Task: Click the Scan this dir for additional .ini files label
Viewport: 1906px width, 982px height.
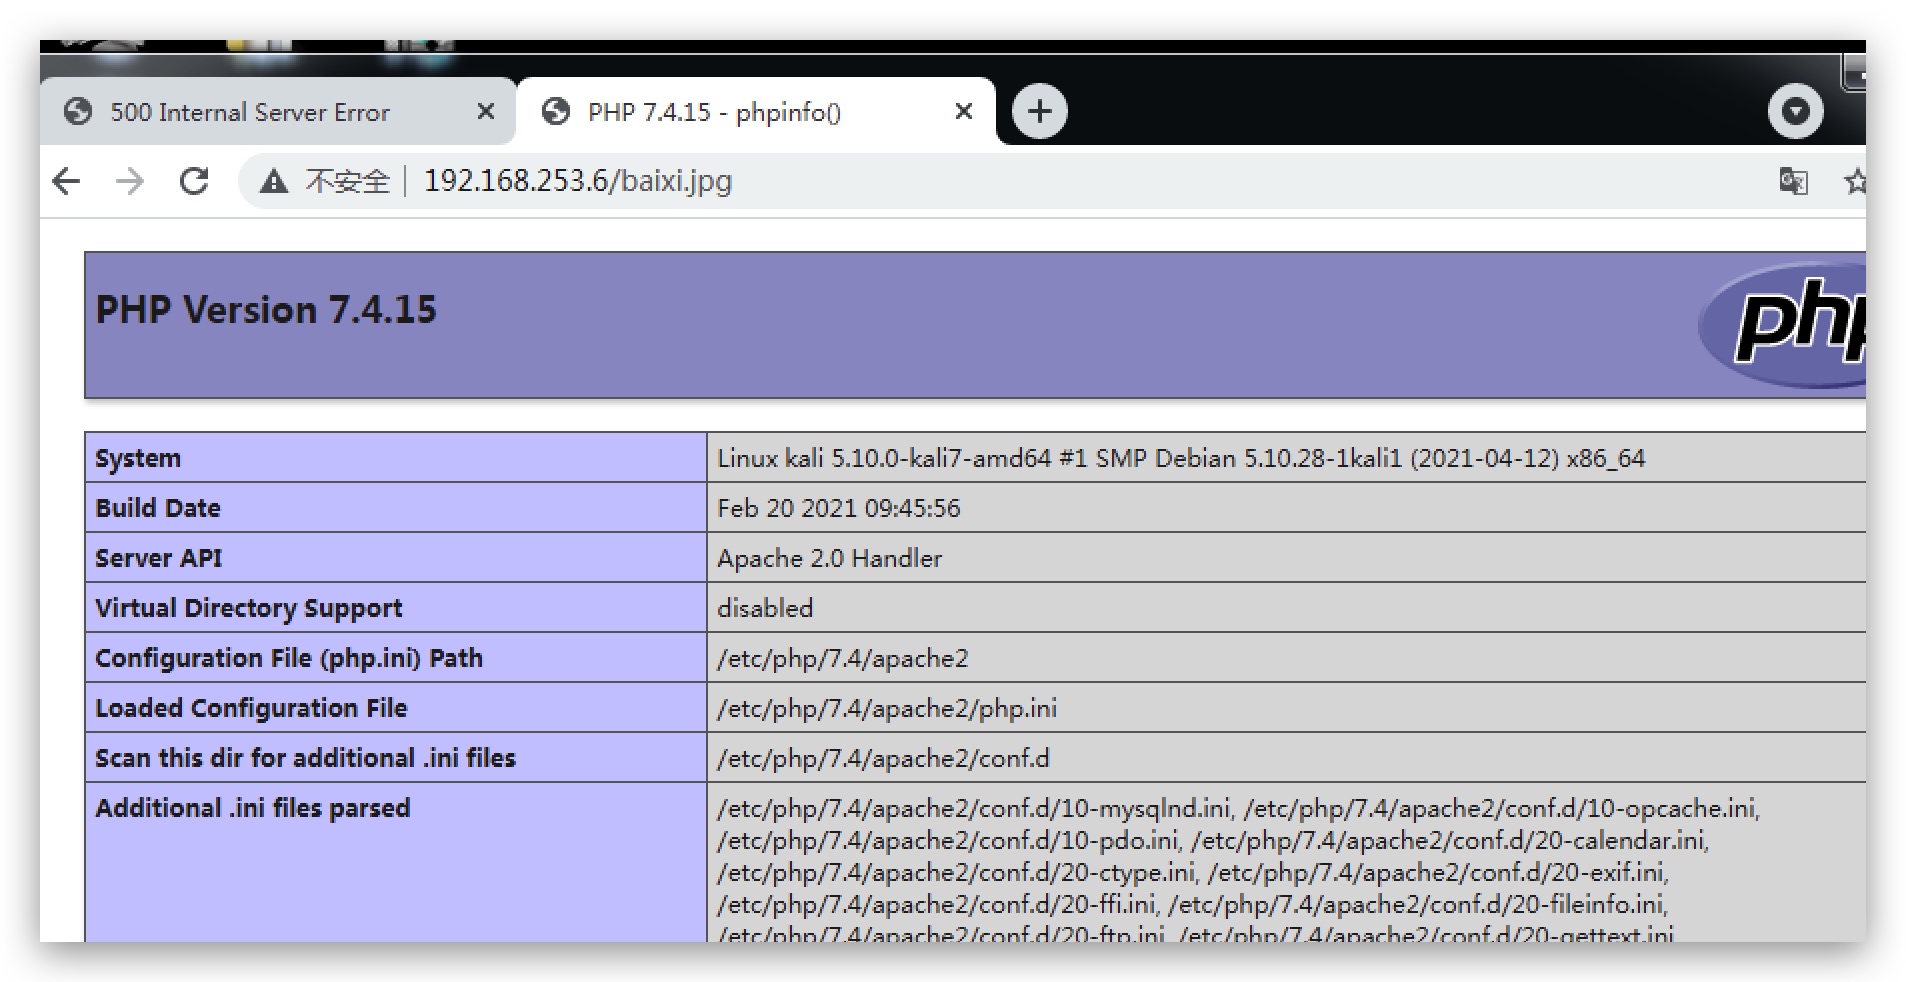Action: (305, 758)
